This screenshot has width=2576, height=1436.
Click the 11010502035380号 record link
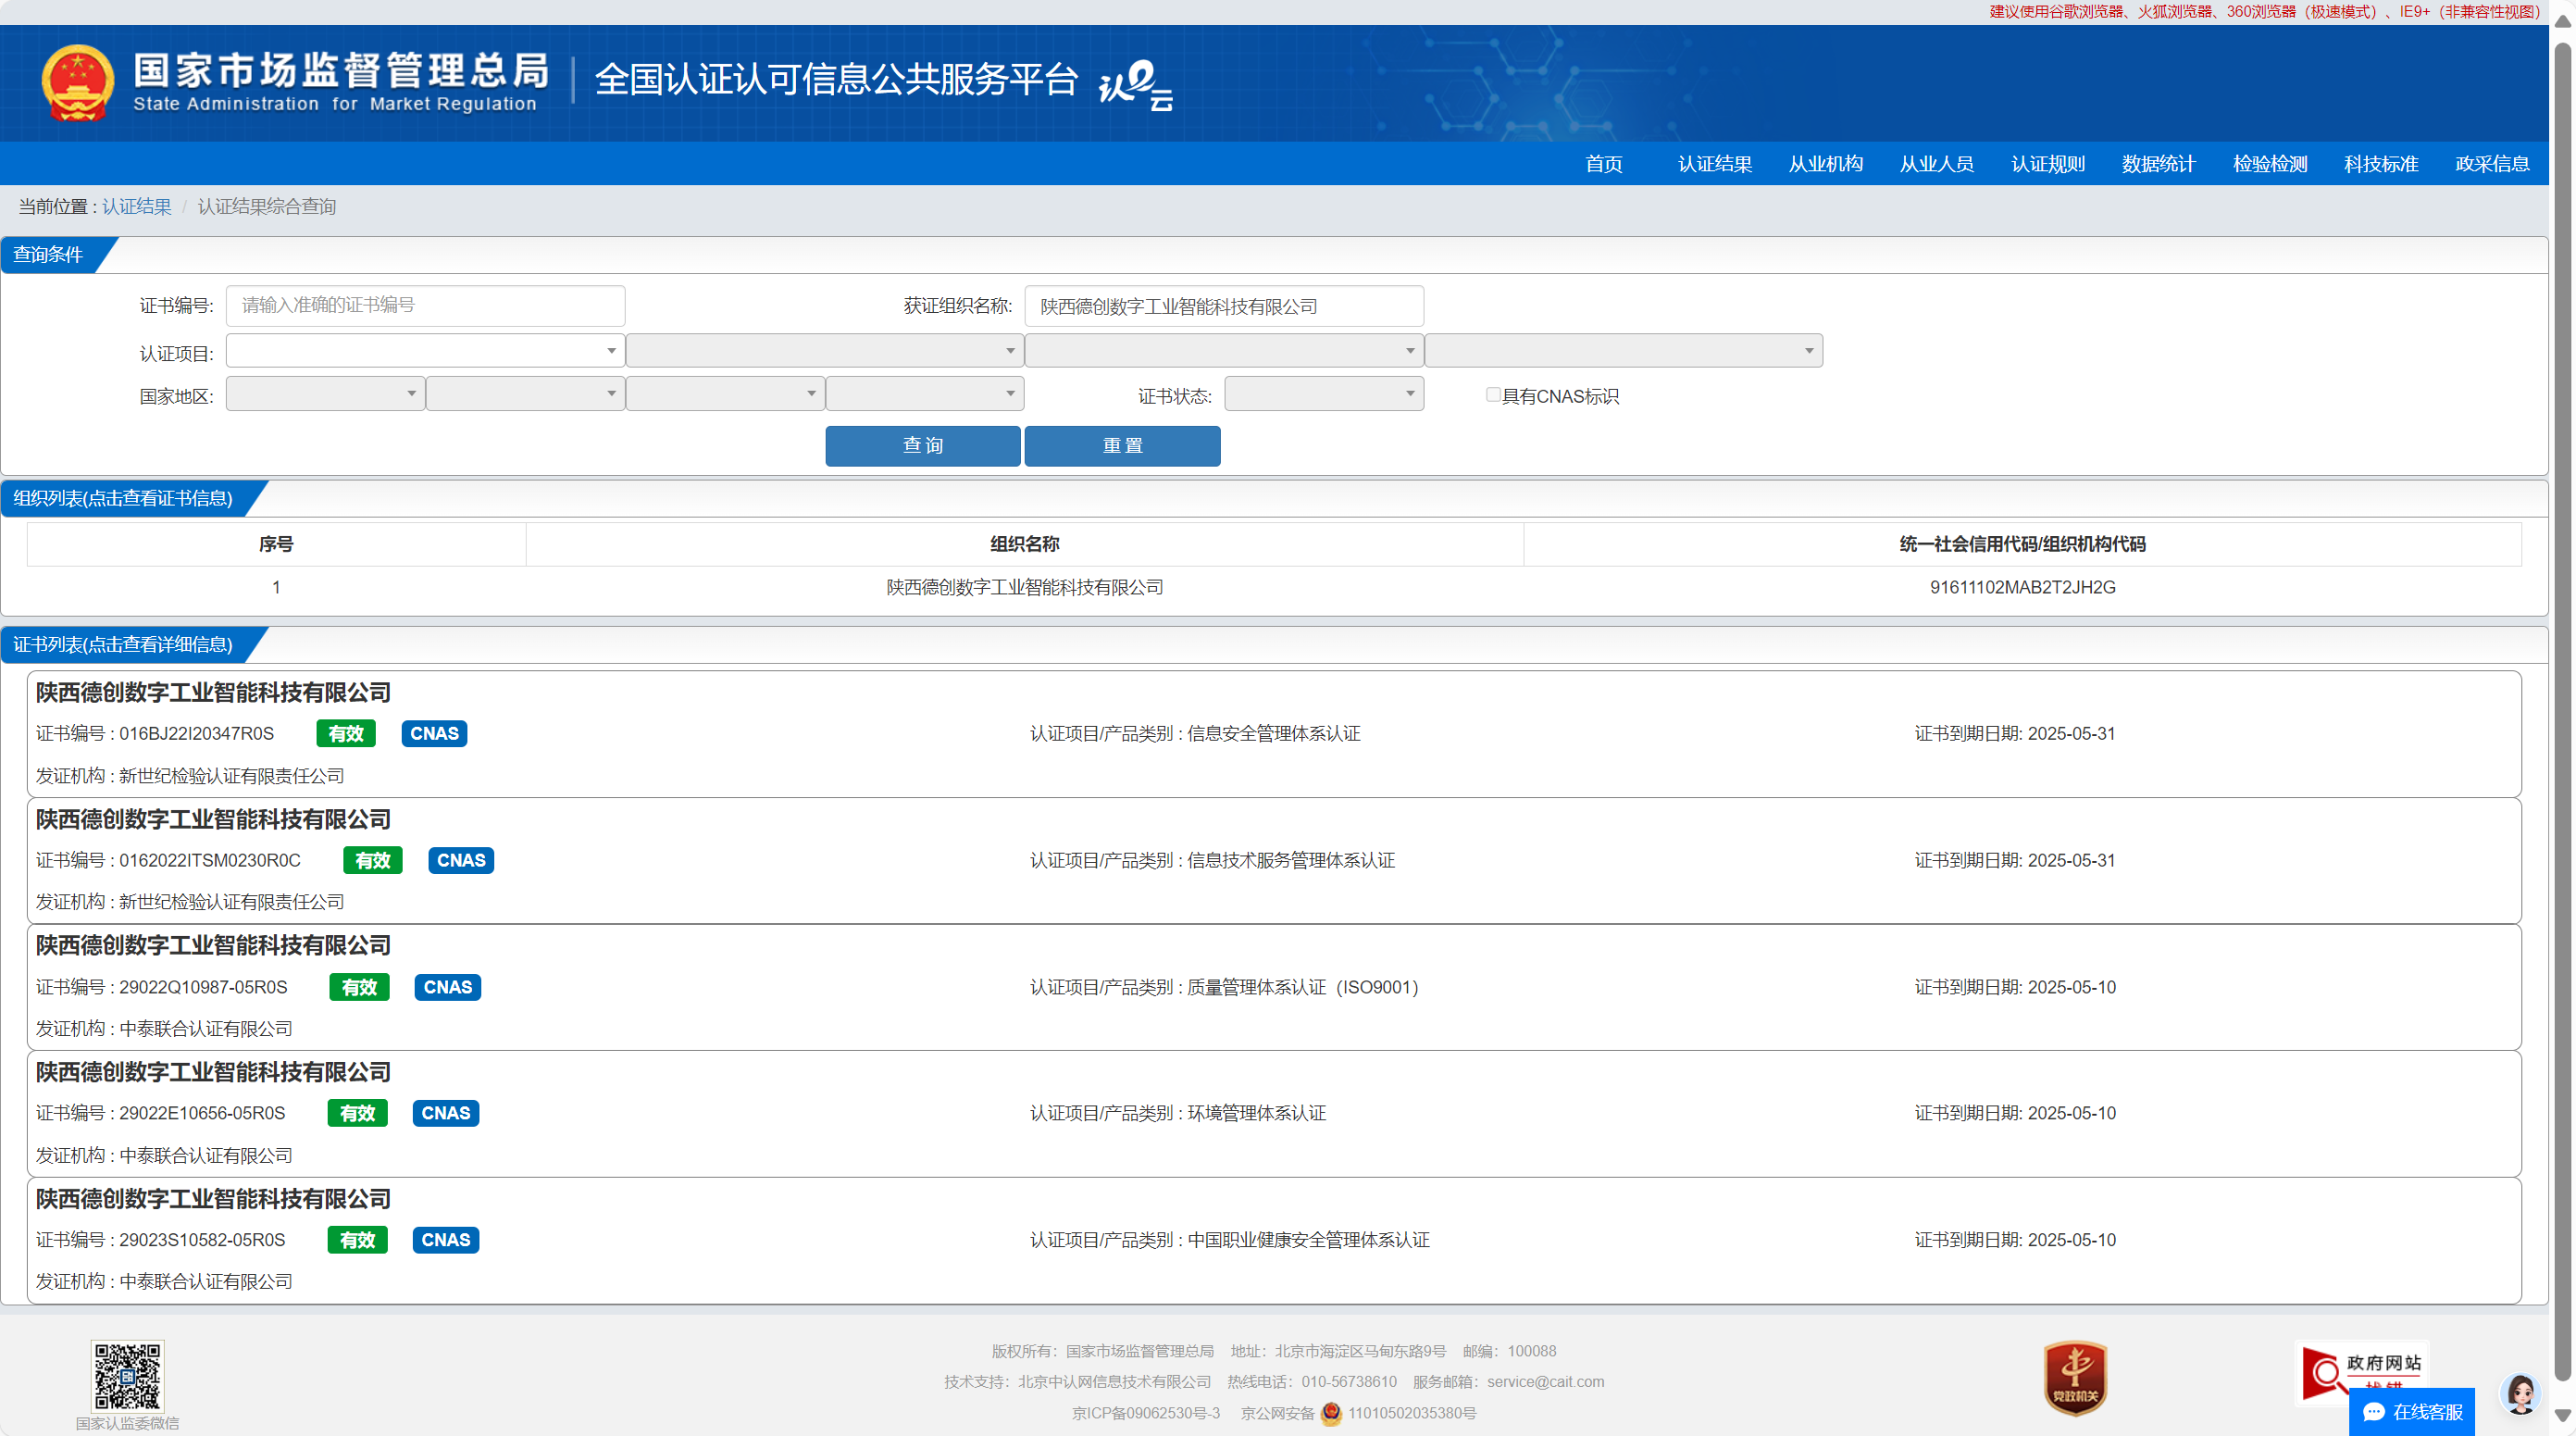coord(1411,1413)
